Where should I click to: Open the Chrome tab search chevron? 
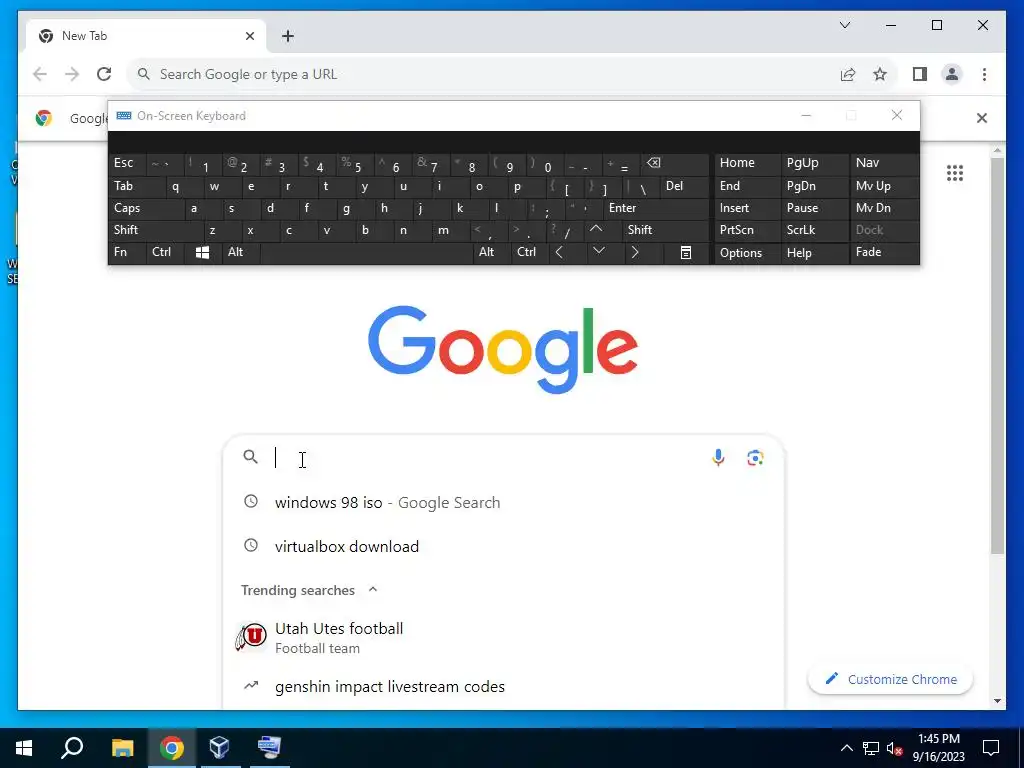[x=844, y=25]
